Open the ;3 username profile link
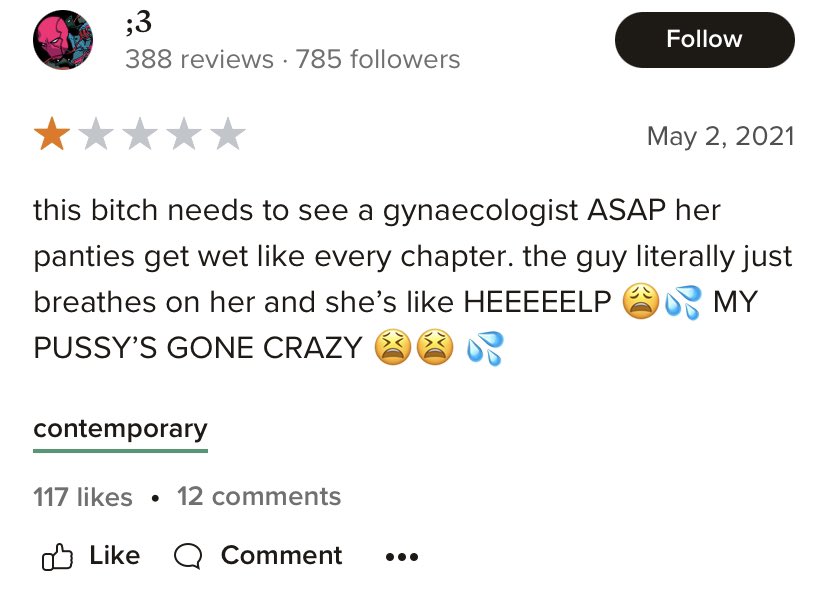 [138, 23]
